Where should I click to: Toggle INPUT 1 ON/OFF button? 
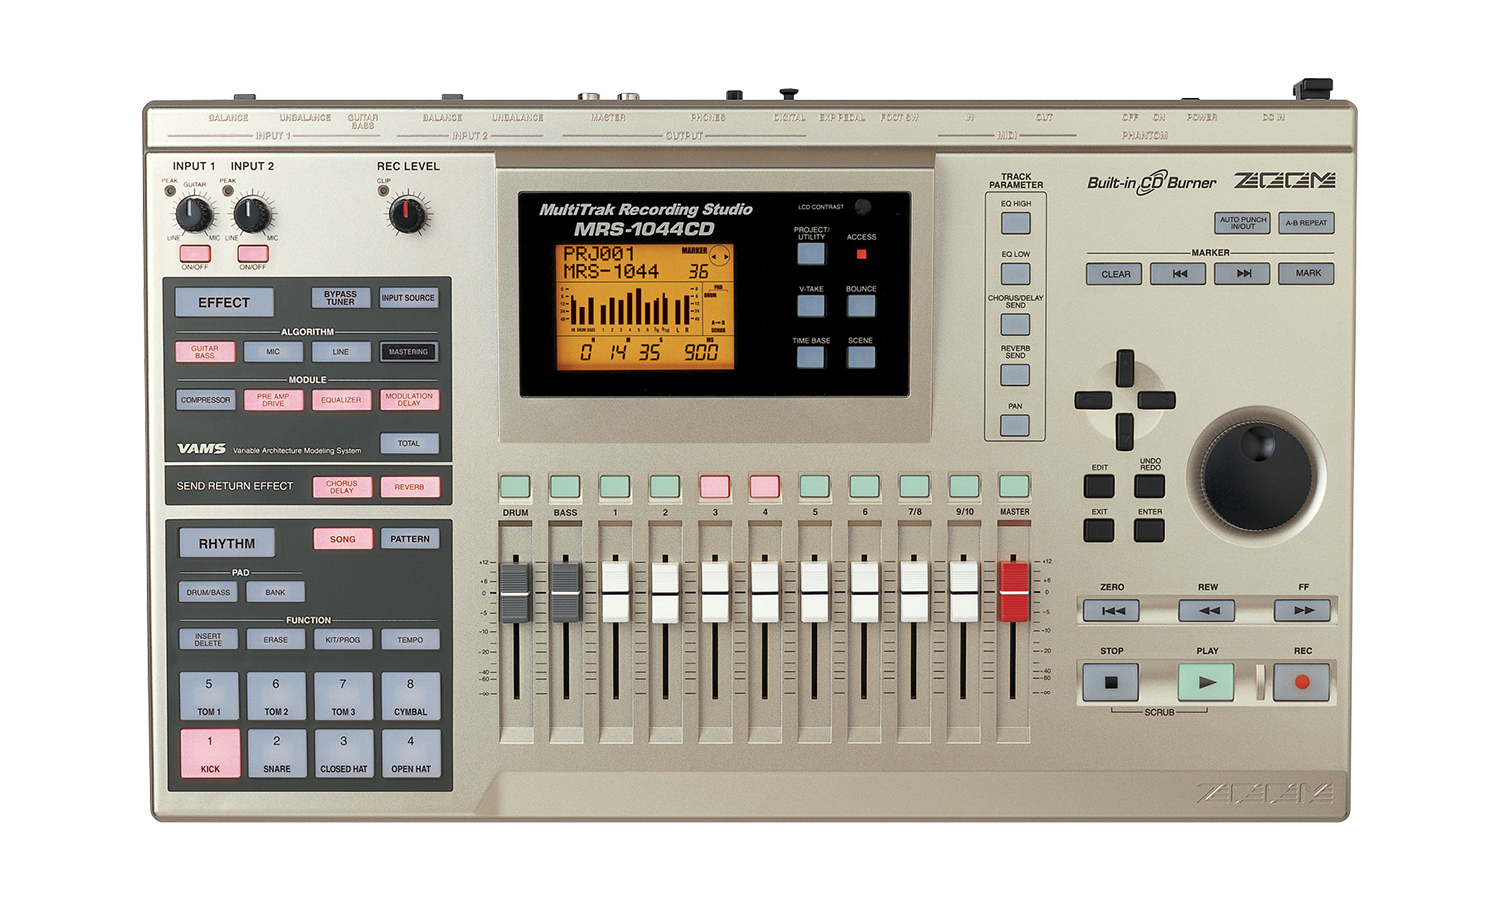(195, 253)
